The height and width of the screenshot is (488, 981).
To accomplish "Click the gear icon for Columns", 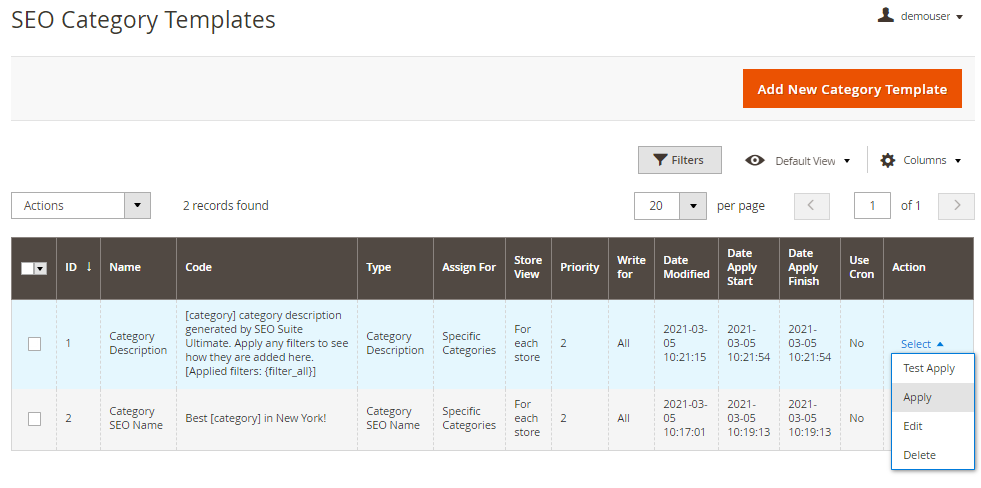I will 887,160.
